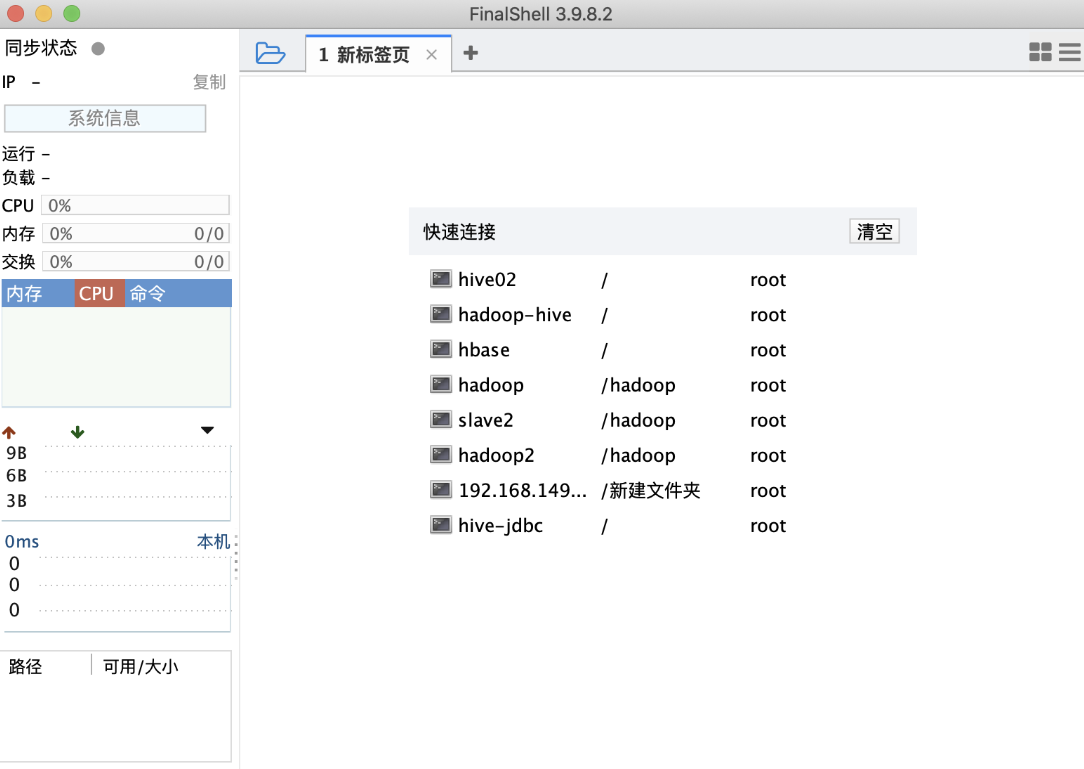1084x769 pixels.
Task: Click the green macOS zoom button
Action: 71,14
